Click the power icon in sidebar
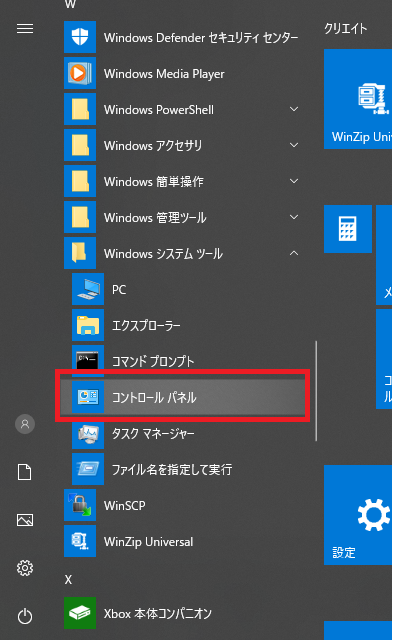The image size is (393, 643). 25,616
